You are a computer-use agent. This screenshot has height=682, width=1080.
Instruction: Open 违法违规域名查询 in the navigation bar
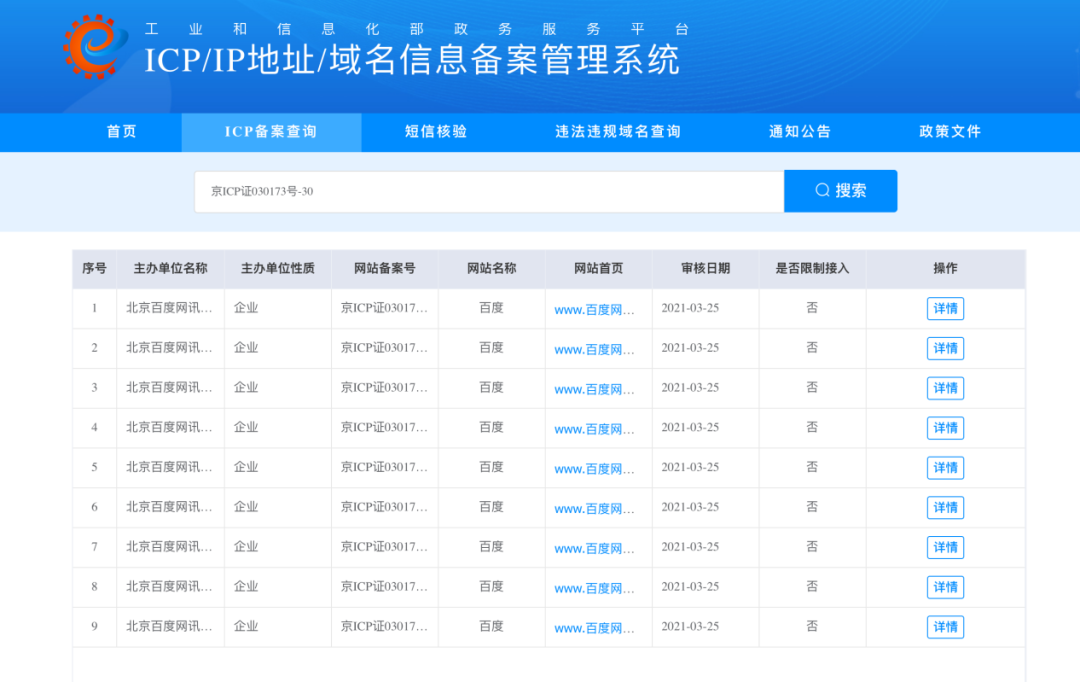pyautogui.click(x=618, y=132)
